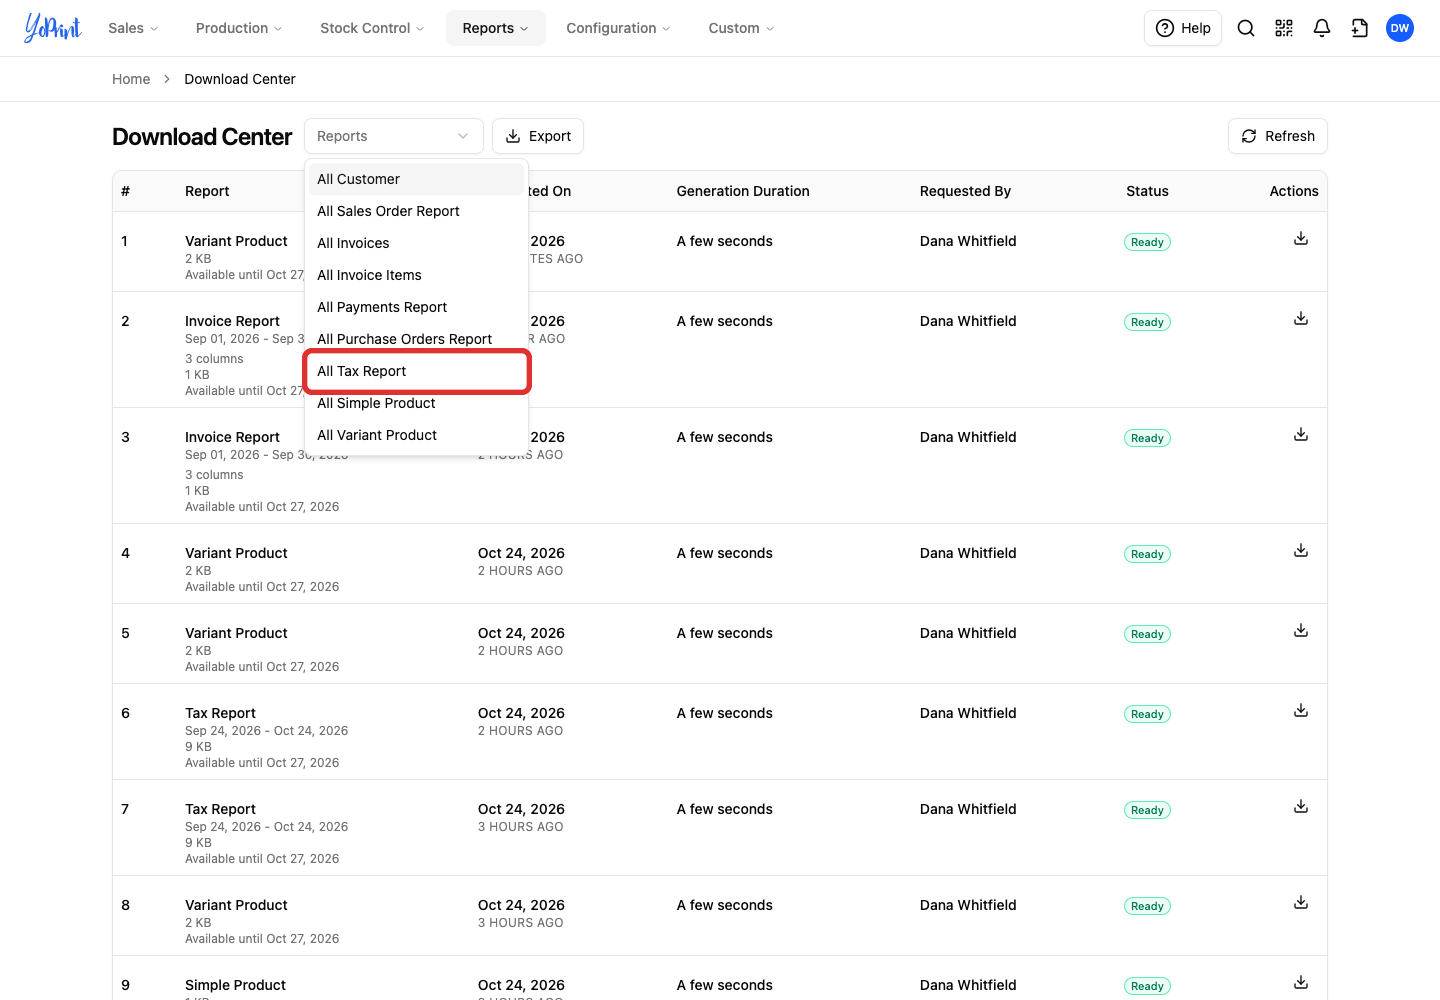Click the Download Center breadcrumb text
This screenshot has height=1000, width=1440.
(240, 79)
